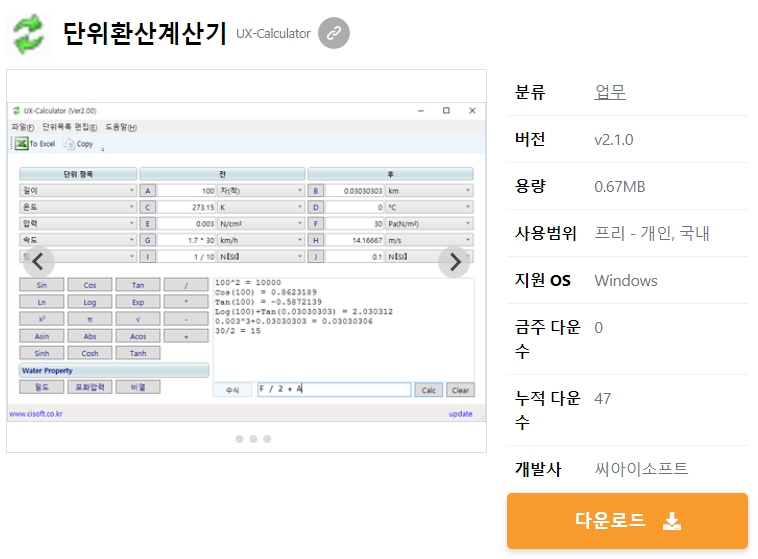Click the Sin function button
The height and width of the screenshot is (559, 758).
click(x=42, y=285)
